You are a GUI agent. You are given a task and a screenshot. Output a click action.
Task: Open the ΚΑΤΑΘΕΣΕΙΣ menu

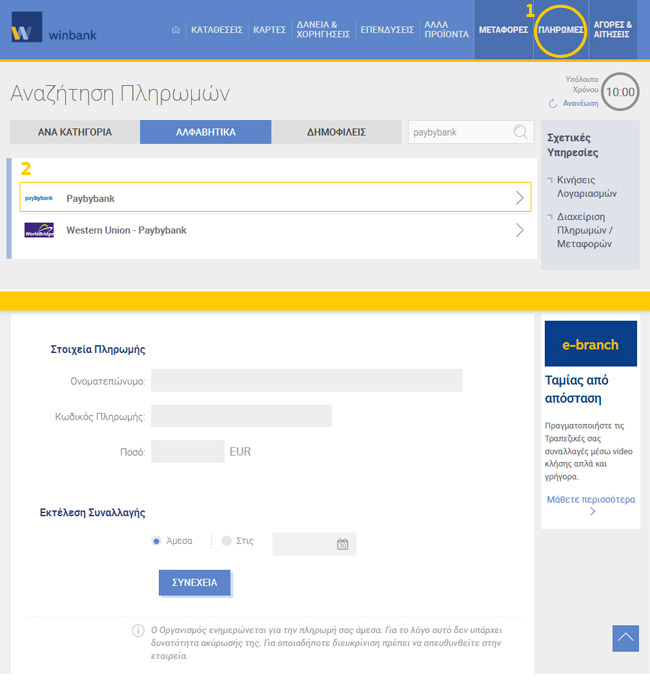click(216, 30)
